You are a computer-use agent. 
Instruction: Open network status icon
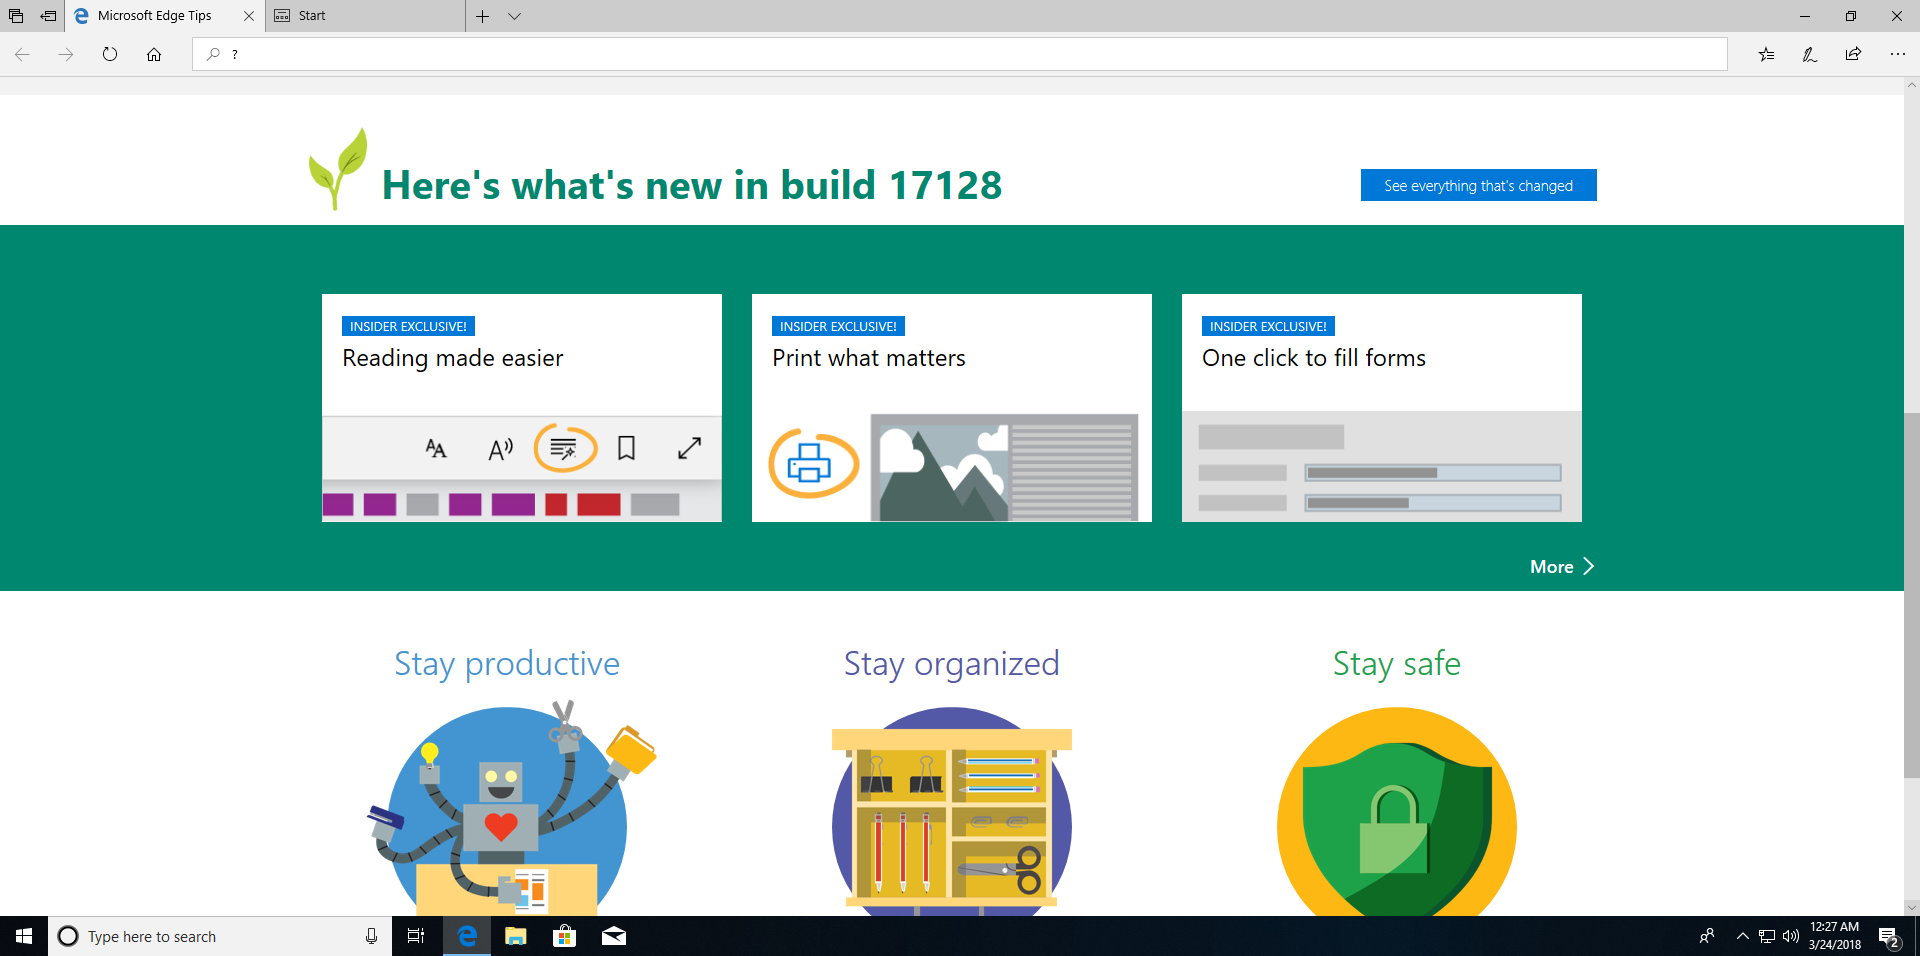coord(1767,937)
